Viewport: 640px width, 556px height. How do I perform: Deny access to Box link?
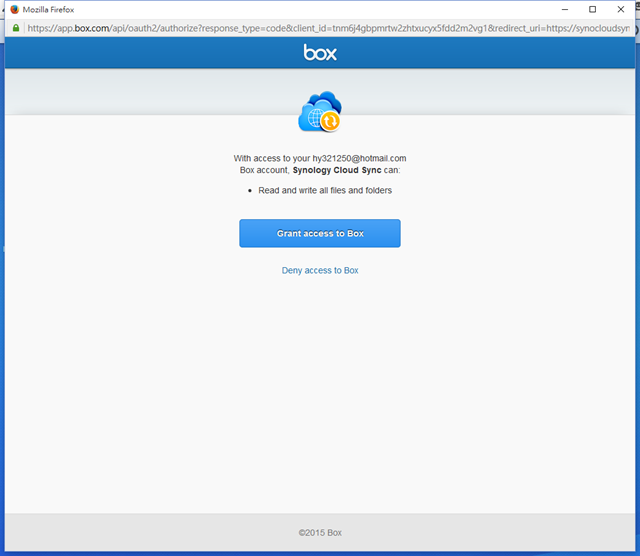click(320, 271)
